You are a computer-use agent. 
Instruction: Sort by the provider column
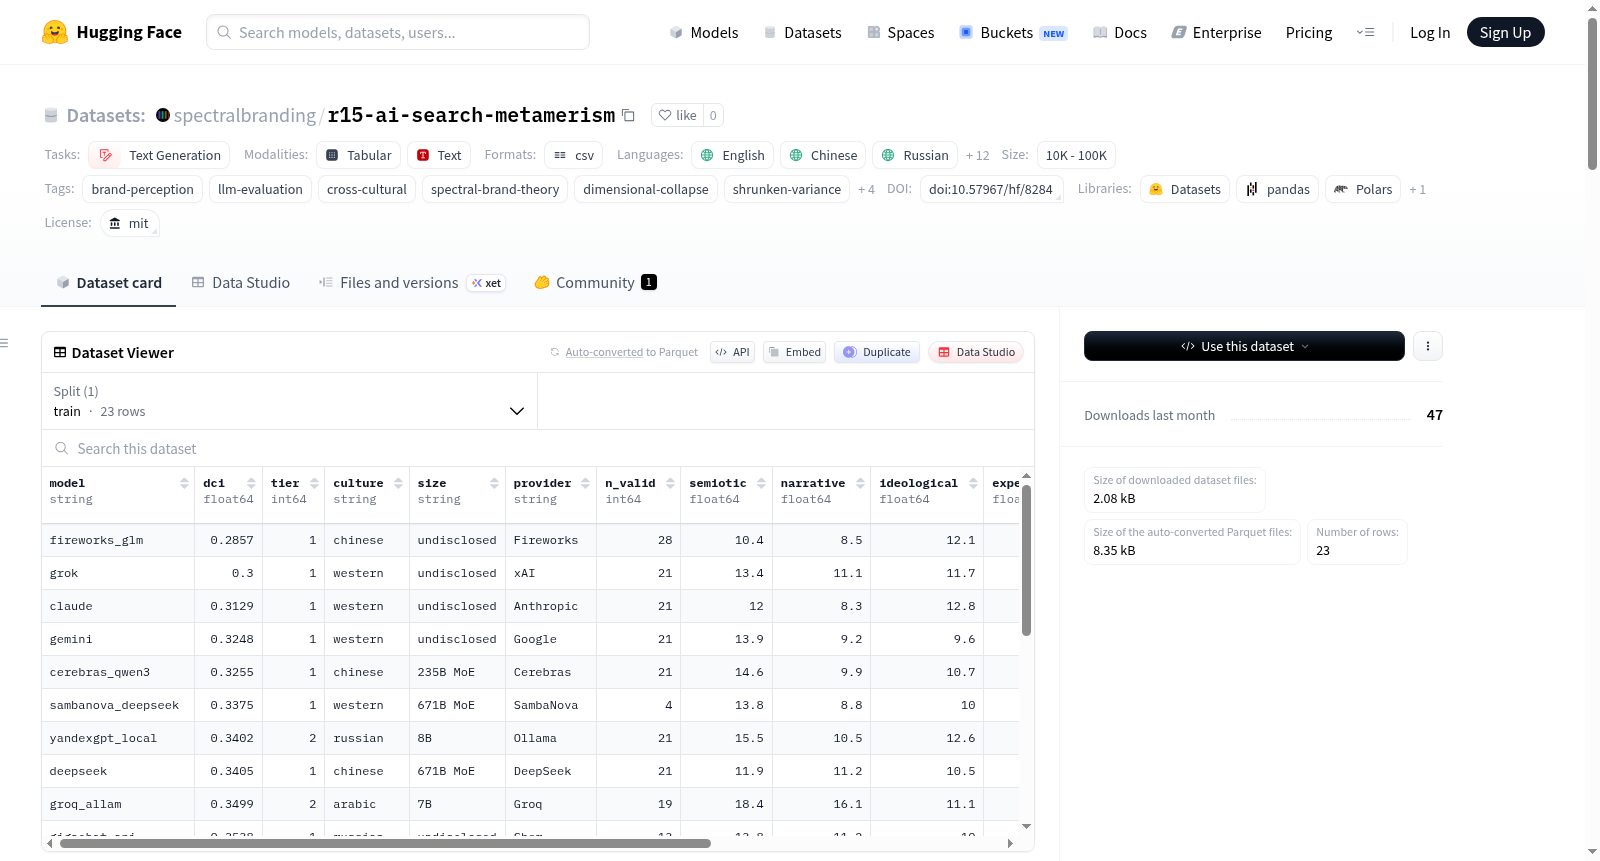coord(585,483)
